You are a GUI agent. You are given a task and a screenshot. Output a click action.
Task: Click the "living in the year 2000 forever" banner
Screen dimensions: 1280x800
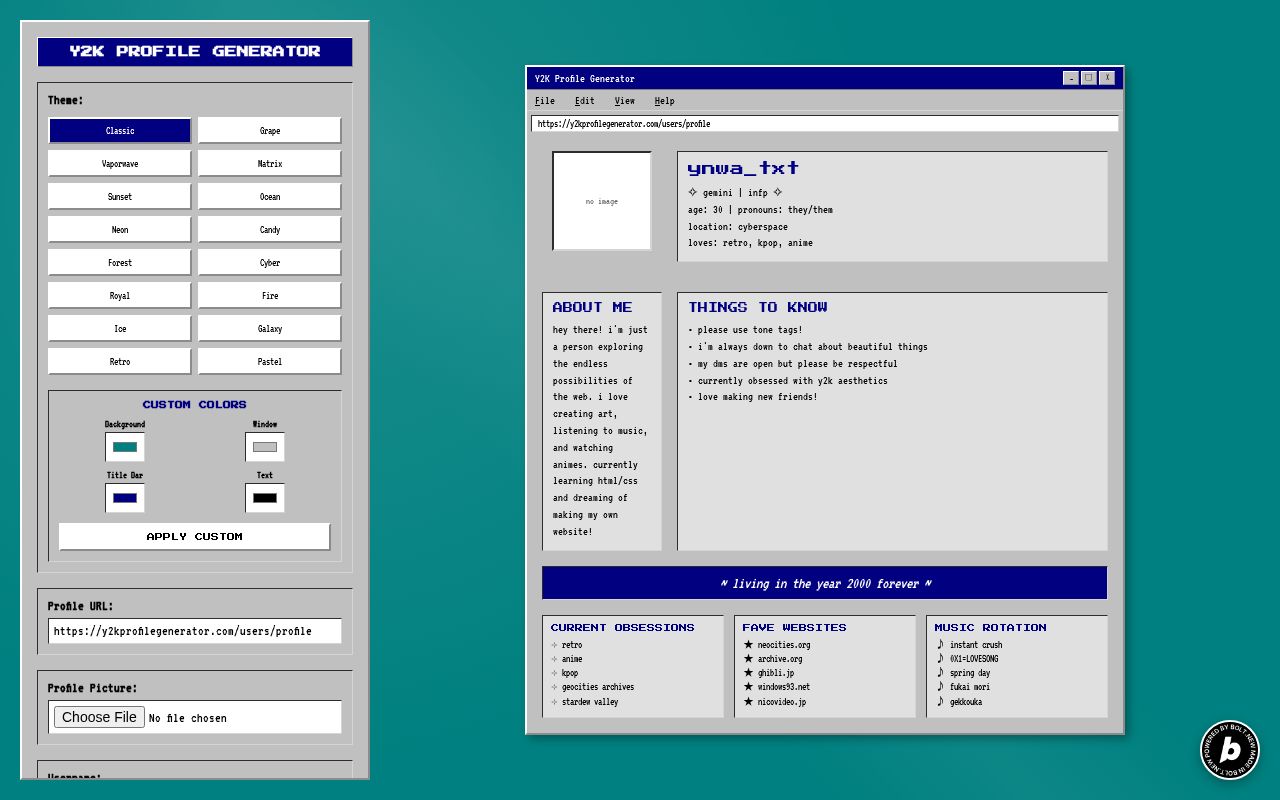(x=825, y=583)
